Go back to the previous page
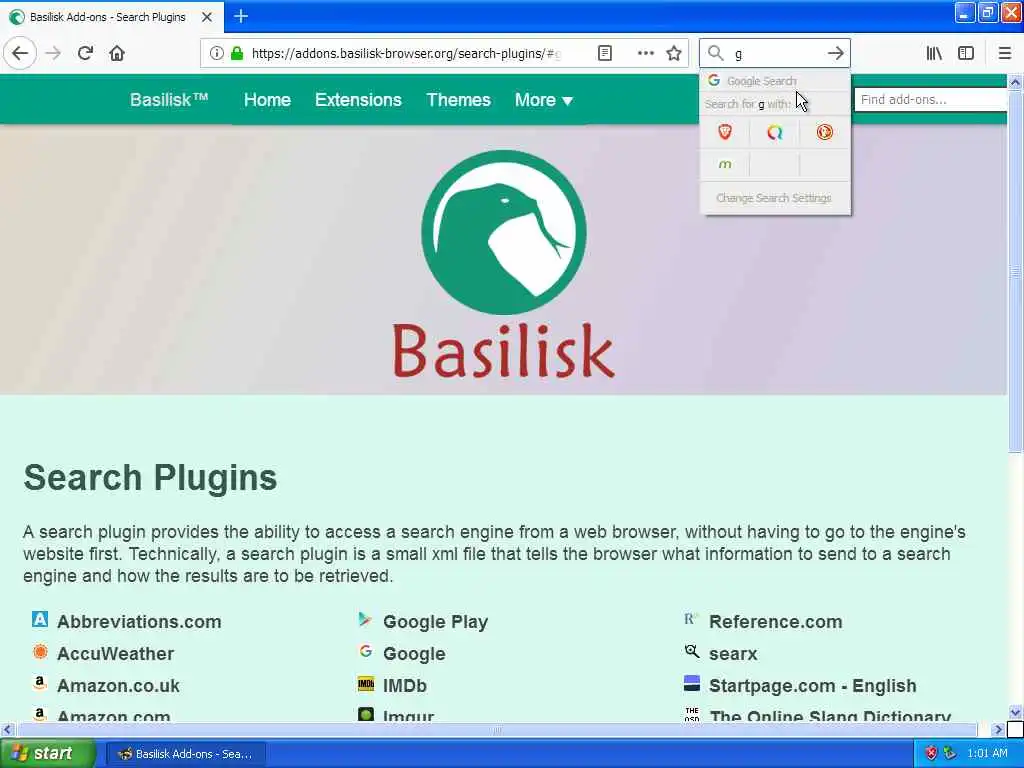The height and width of the screenshot is (768, 1024). click(20, 53)
